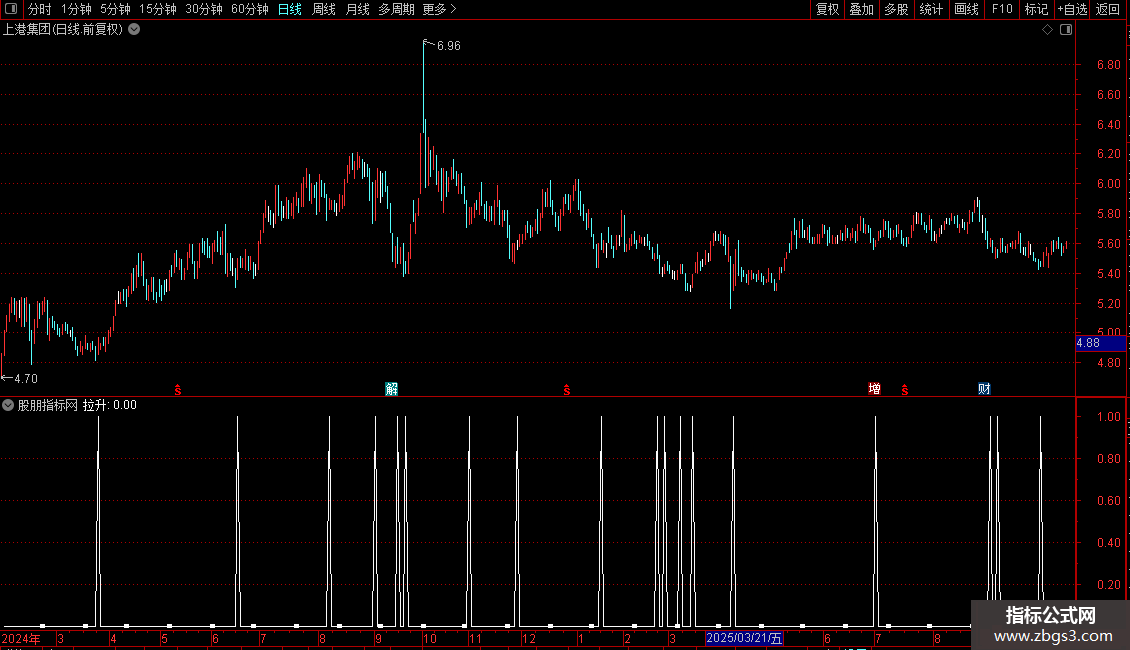Image resolution: width=1130 pixels, height=650 pixels.
Task: Switch to 60分钟 period
Action: pyautogui.click(x=250, y=9)
